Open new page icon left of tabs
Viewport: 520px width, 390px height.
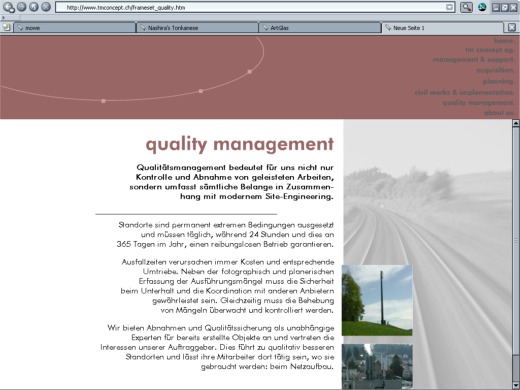coord(6,27)
